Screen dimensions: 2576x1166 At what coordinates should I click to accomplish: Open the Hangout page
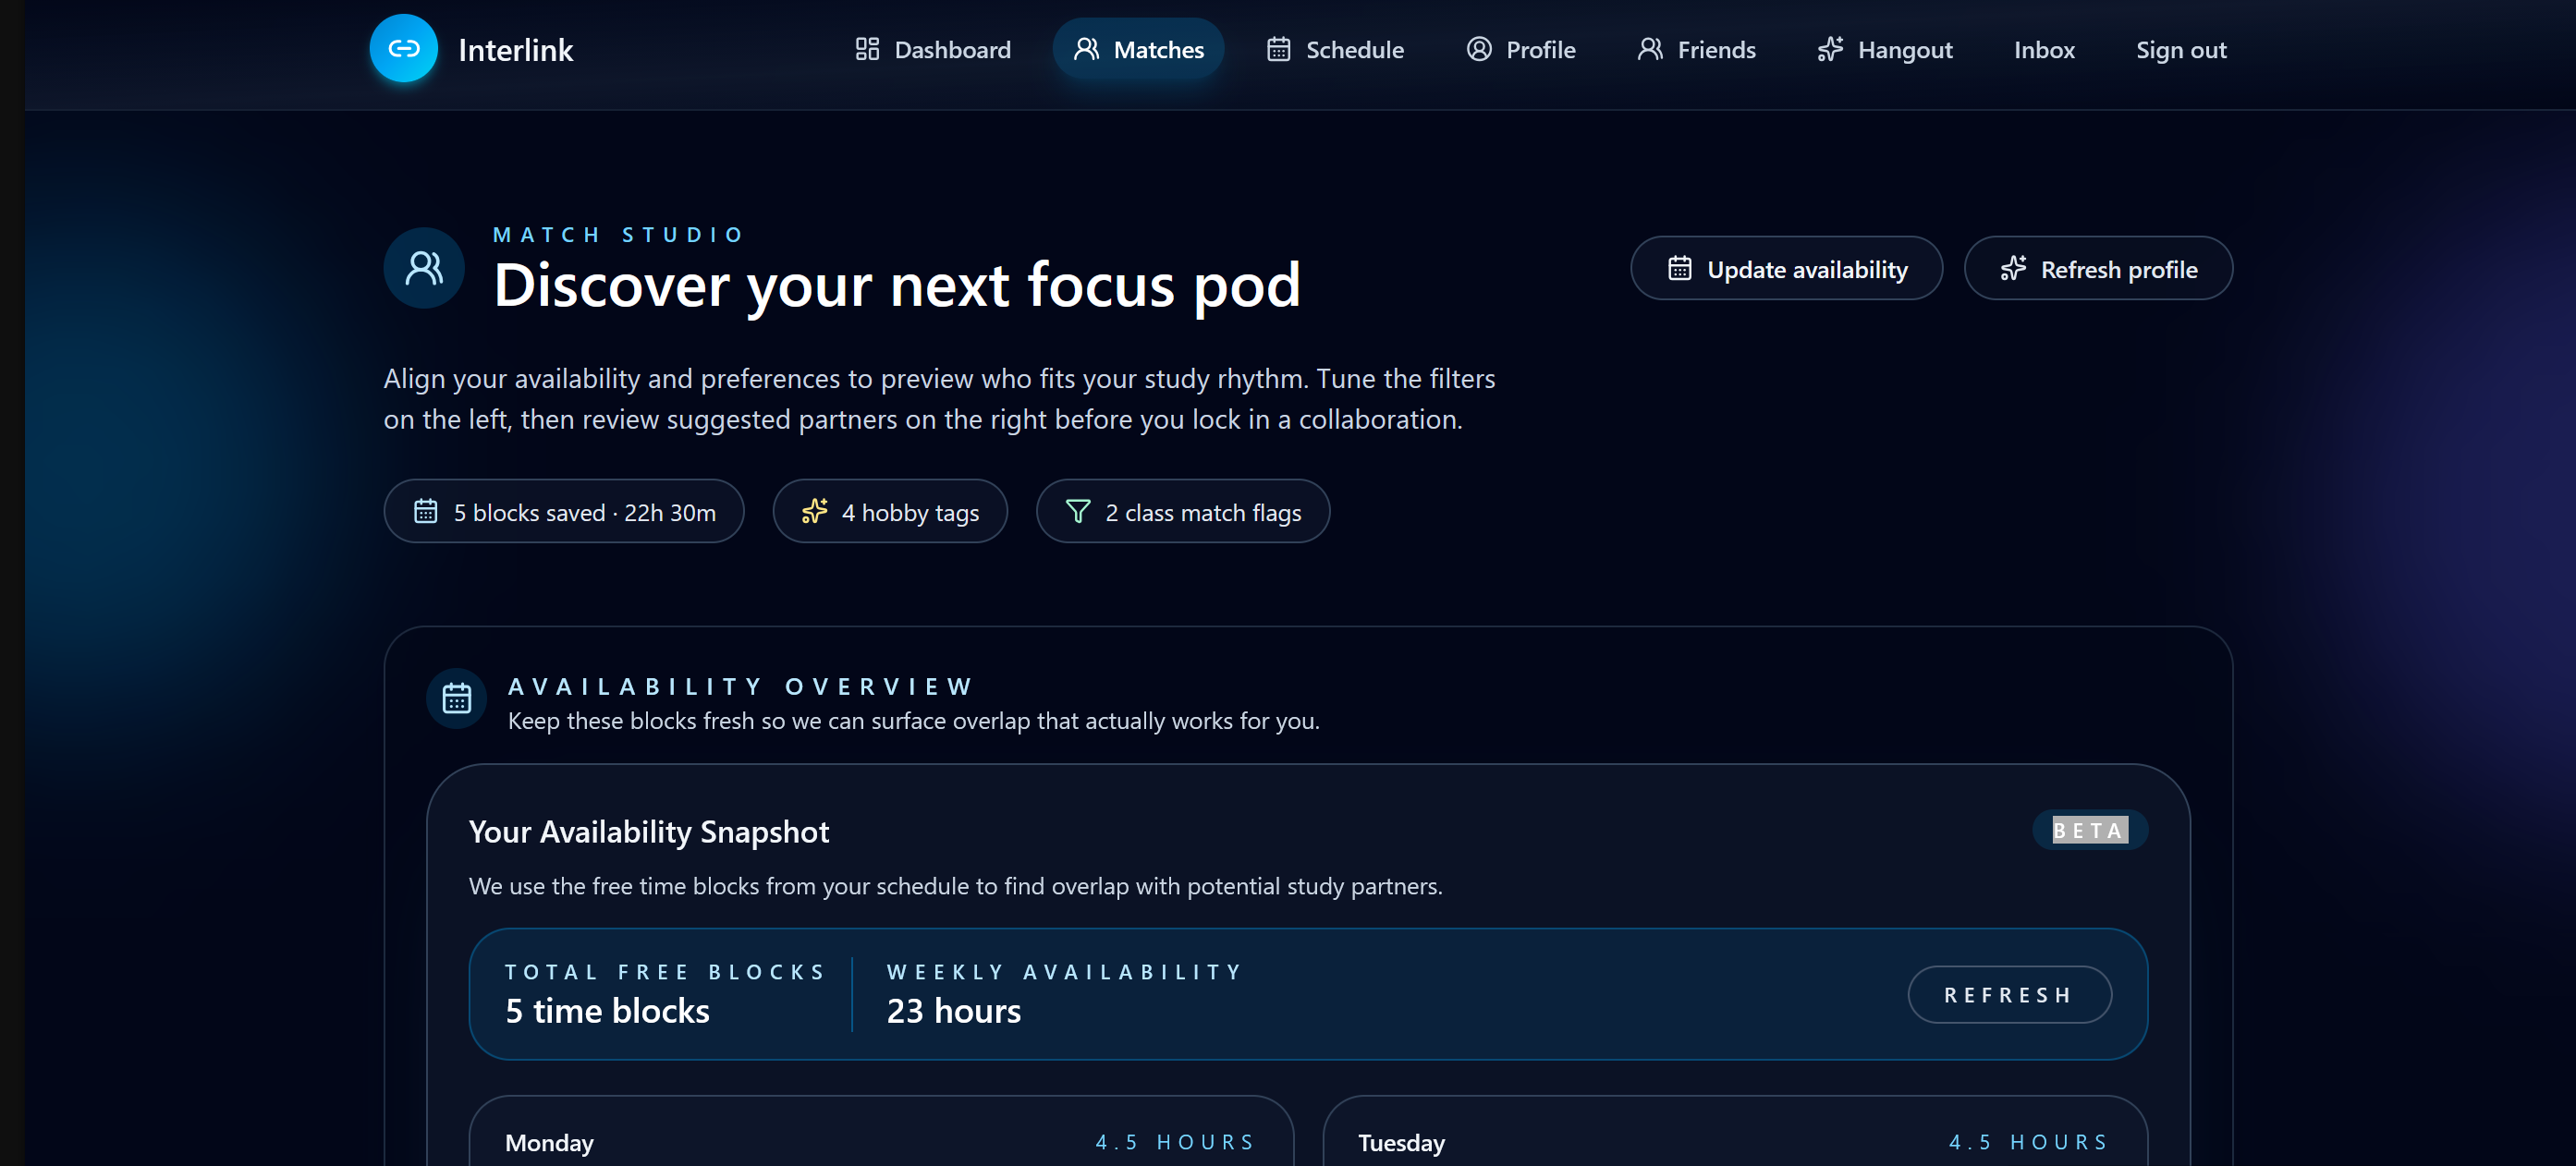[1884, 49]
